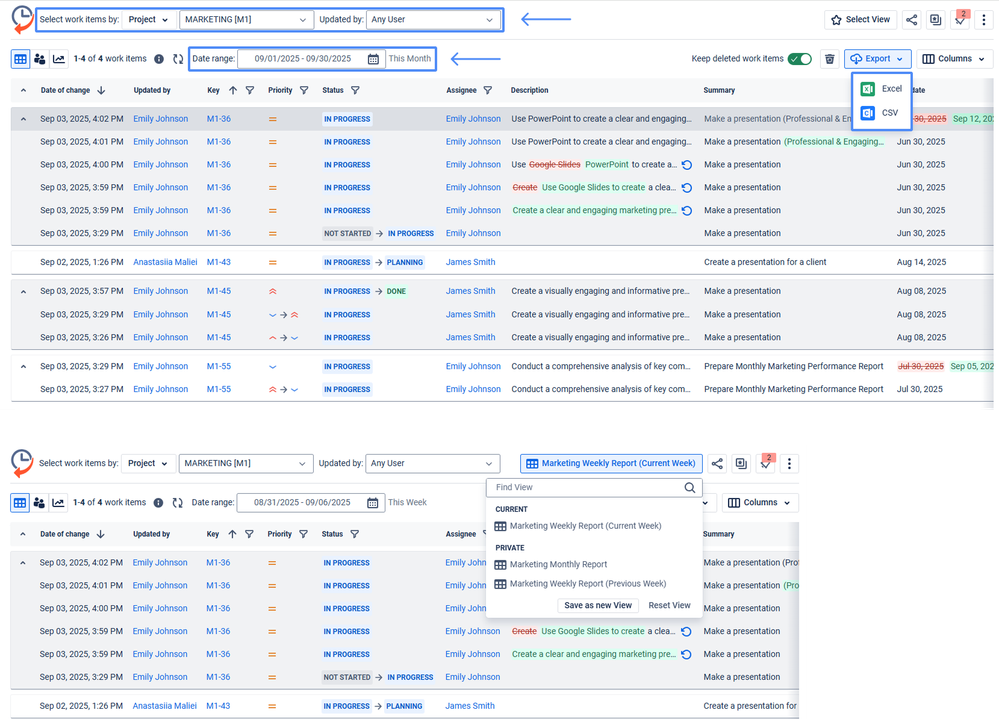Viewport: 999px width, 719px height.
Task: Click Create a presentation for a client summary, top
Action: pos(765,262)
